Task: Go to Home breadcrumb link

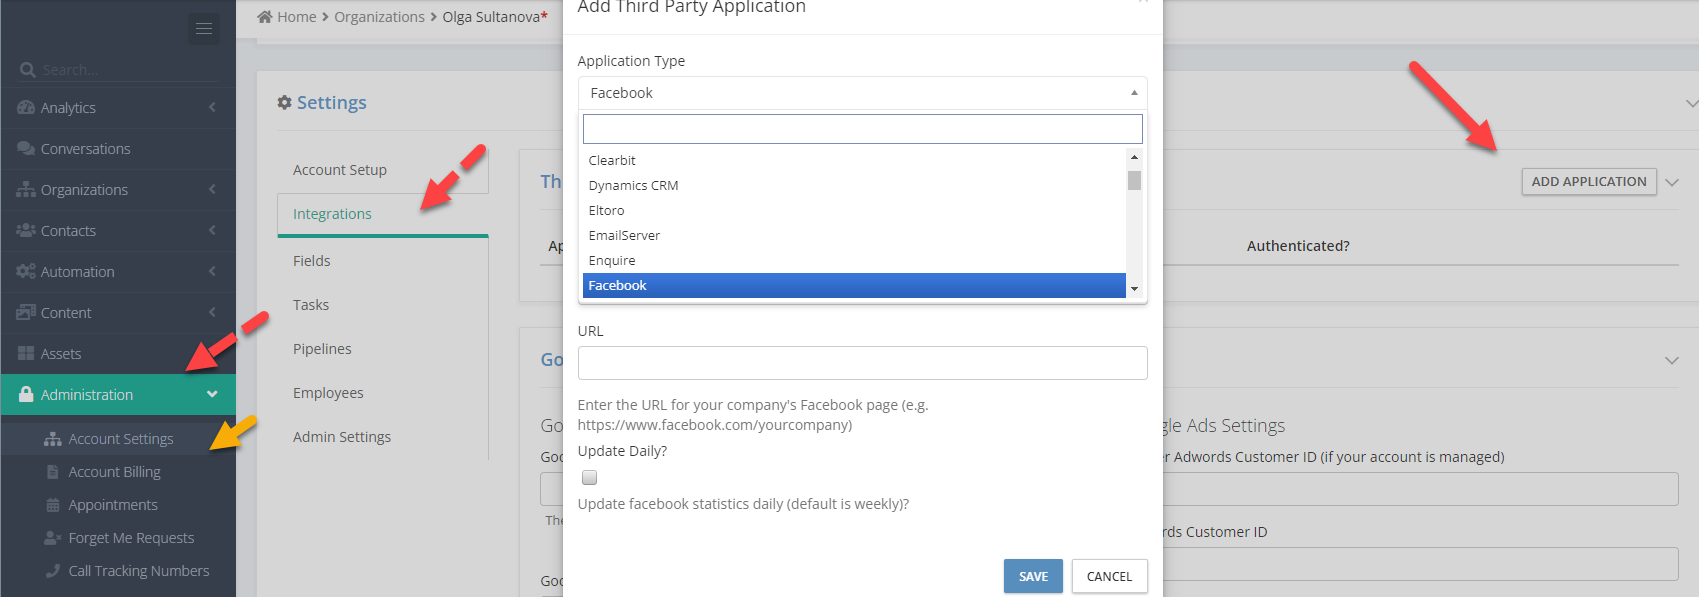Action: [296, 17]
